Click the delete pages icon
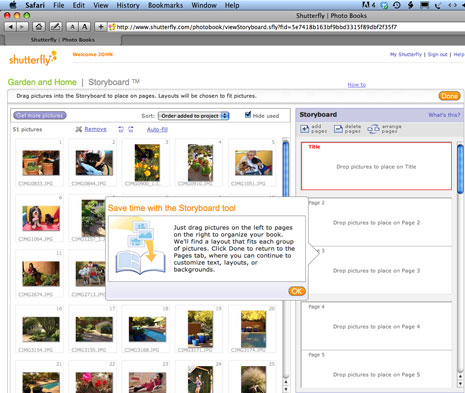Screen dimensions: 465x393 [x=338, y=129]
